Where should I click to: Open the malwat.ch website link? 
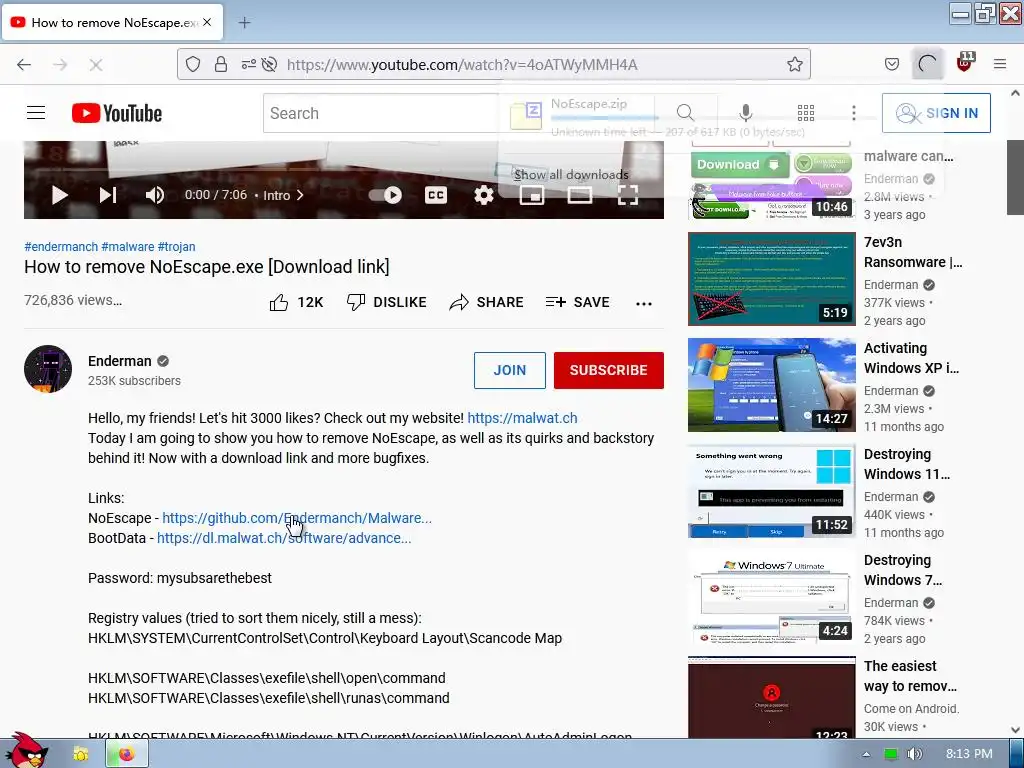coord(522,418)
